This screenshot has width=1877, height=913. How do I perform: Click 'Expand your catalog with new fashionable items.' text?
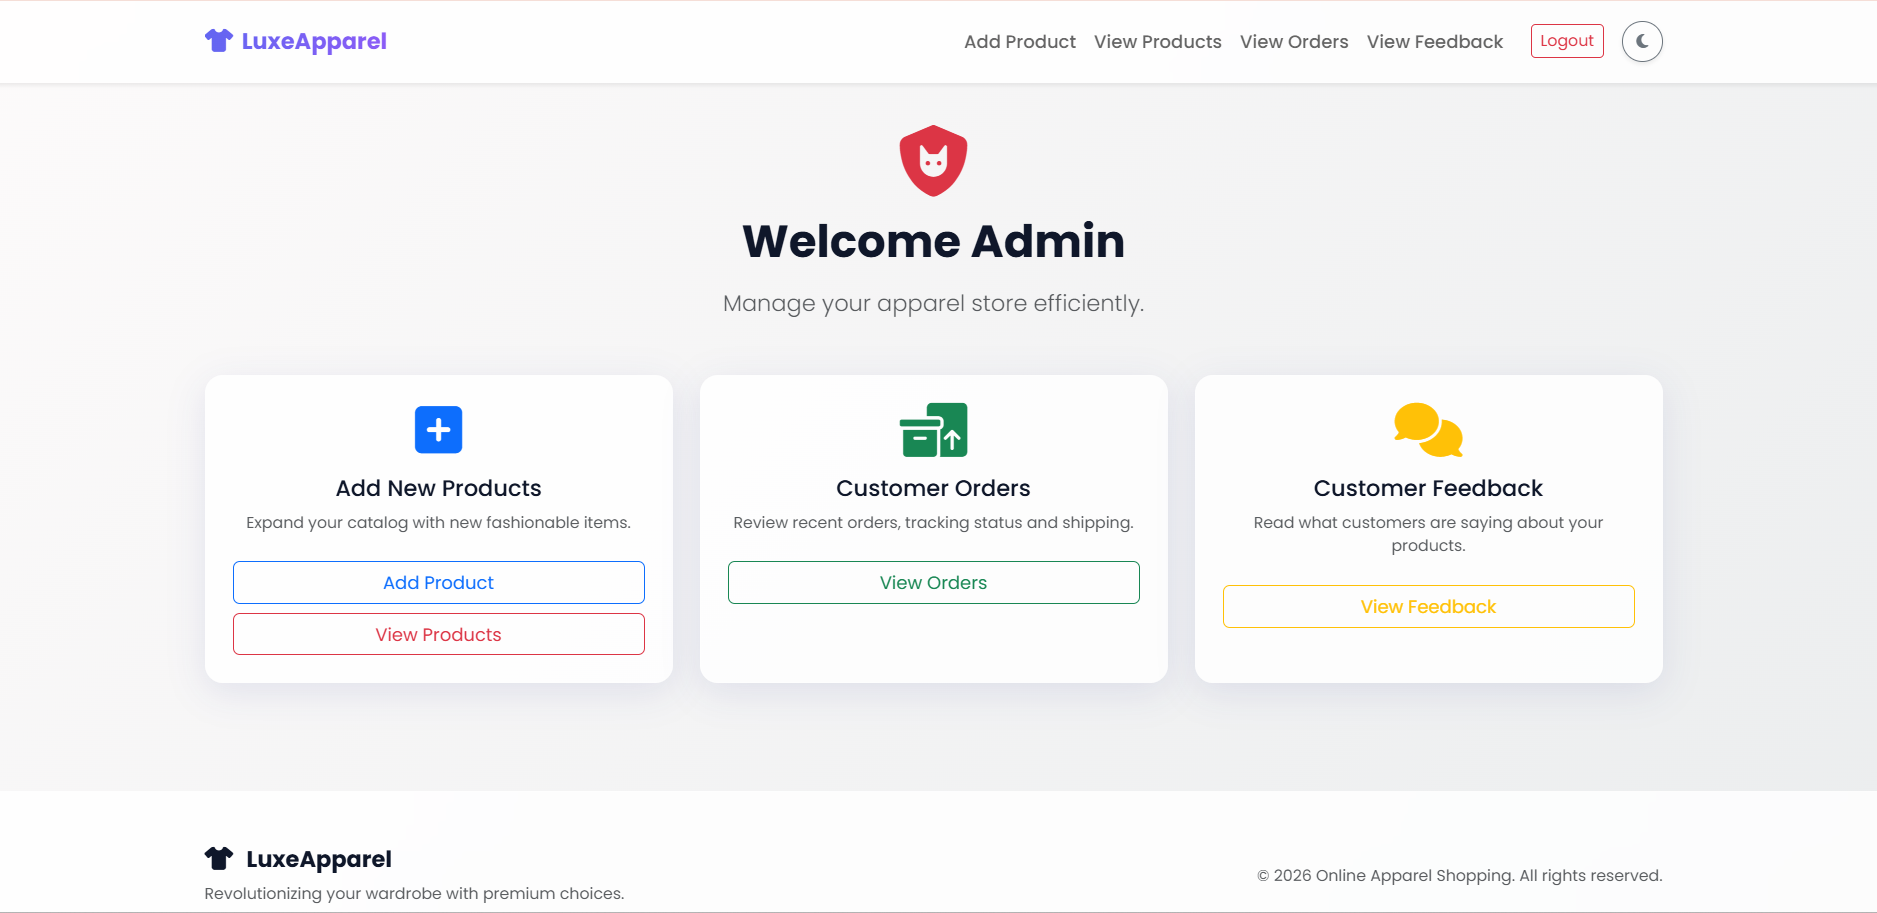[x=439, y=522]
